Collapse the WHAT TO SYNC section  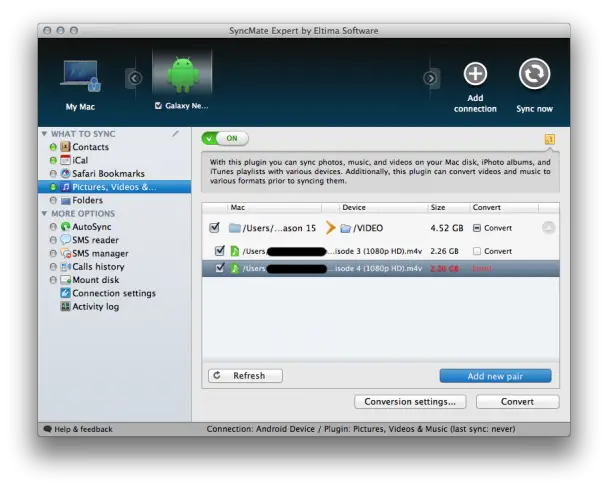44,134
